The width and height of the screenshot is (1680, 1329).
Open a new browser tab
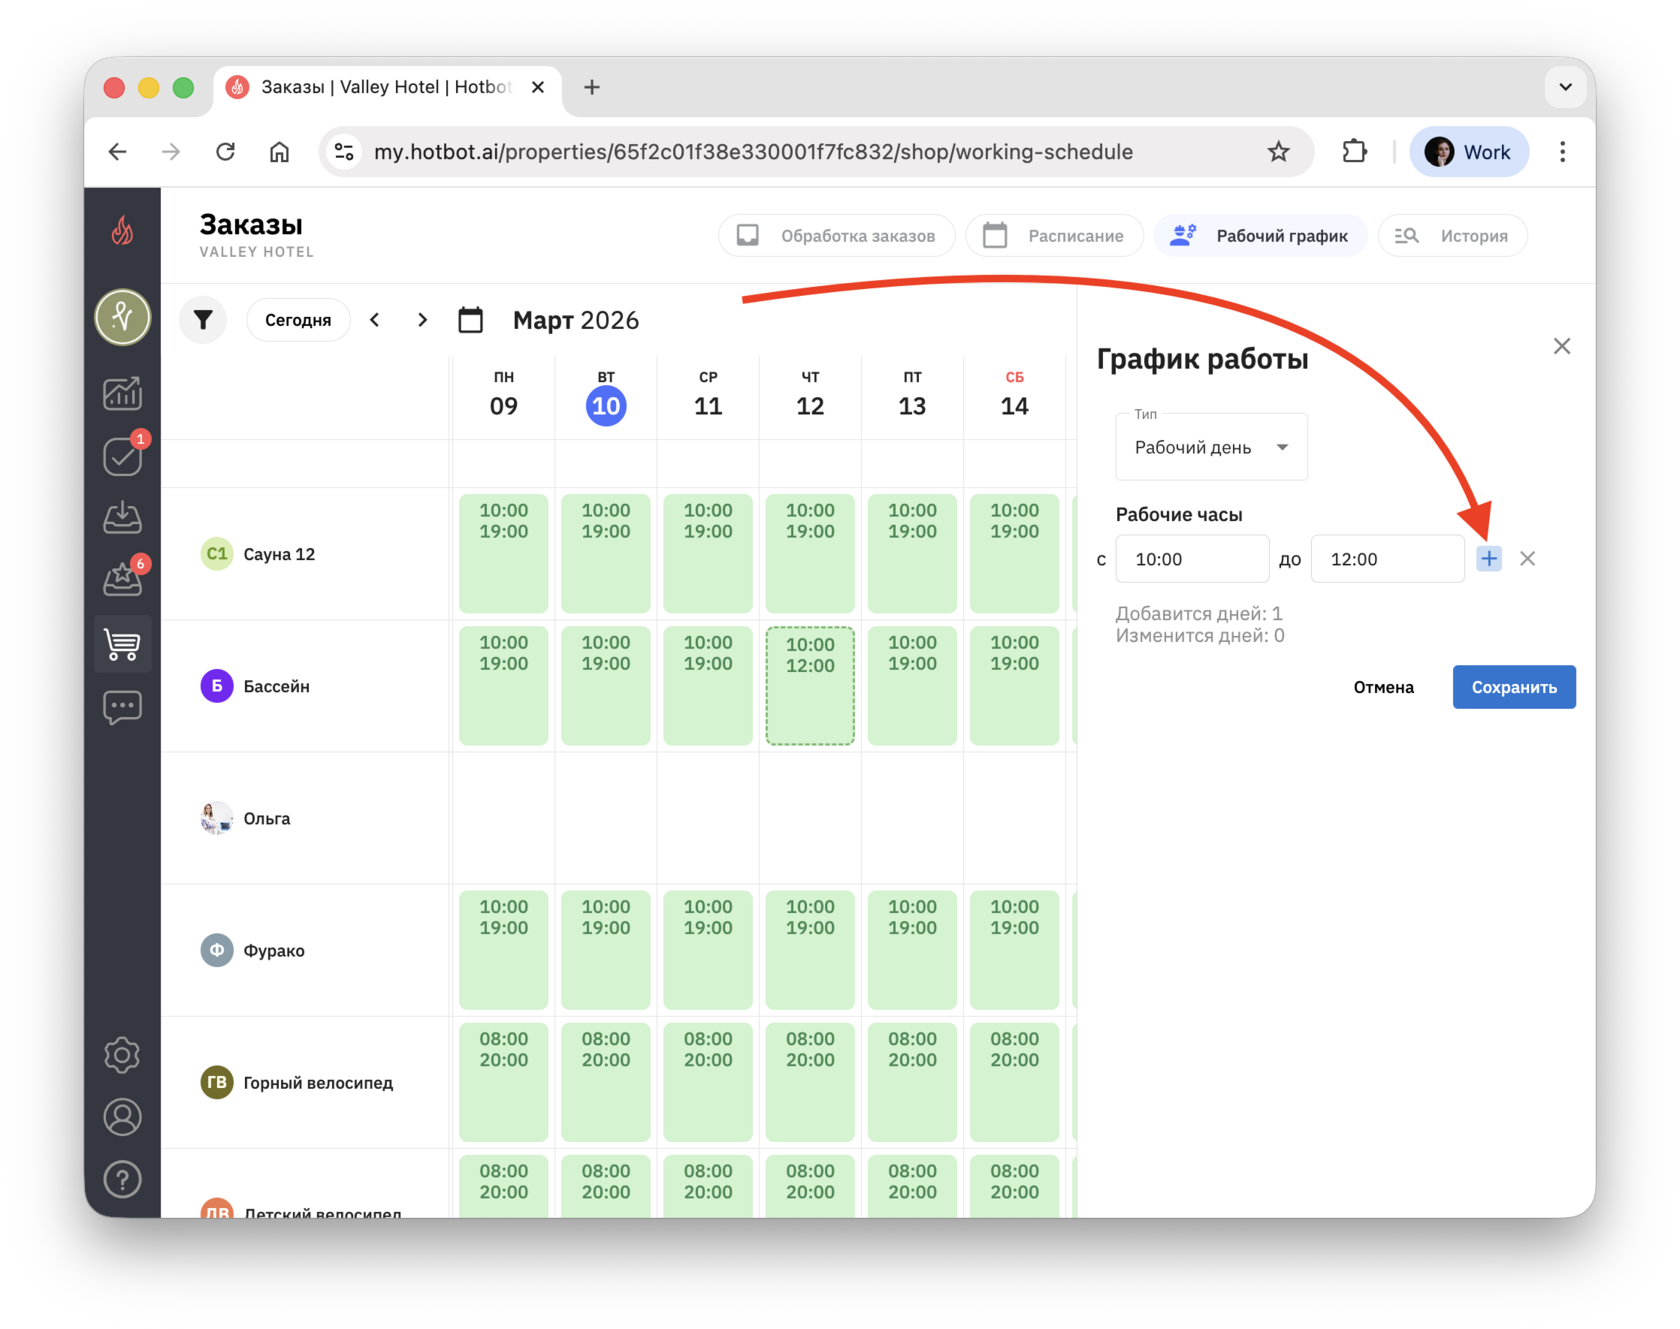[x=592, y=87]
